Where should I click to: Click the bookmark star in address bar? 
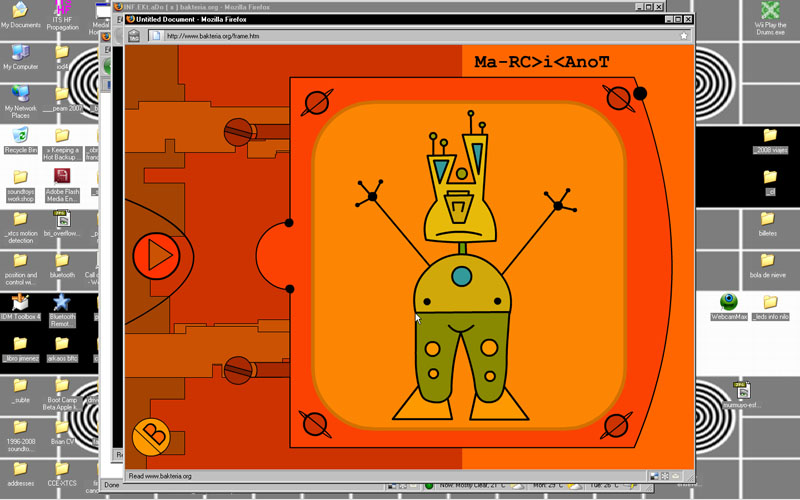point(684,36)
